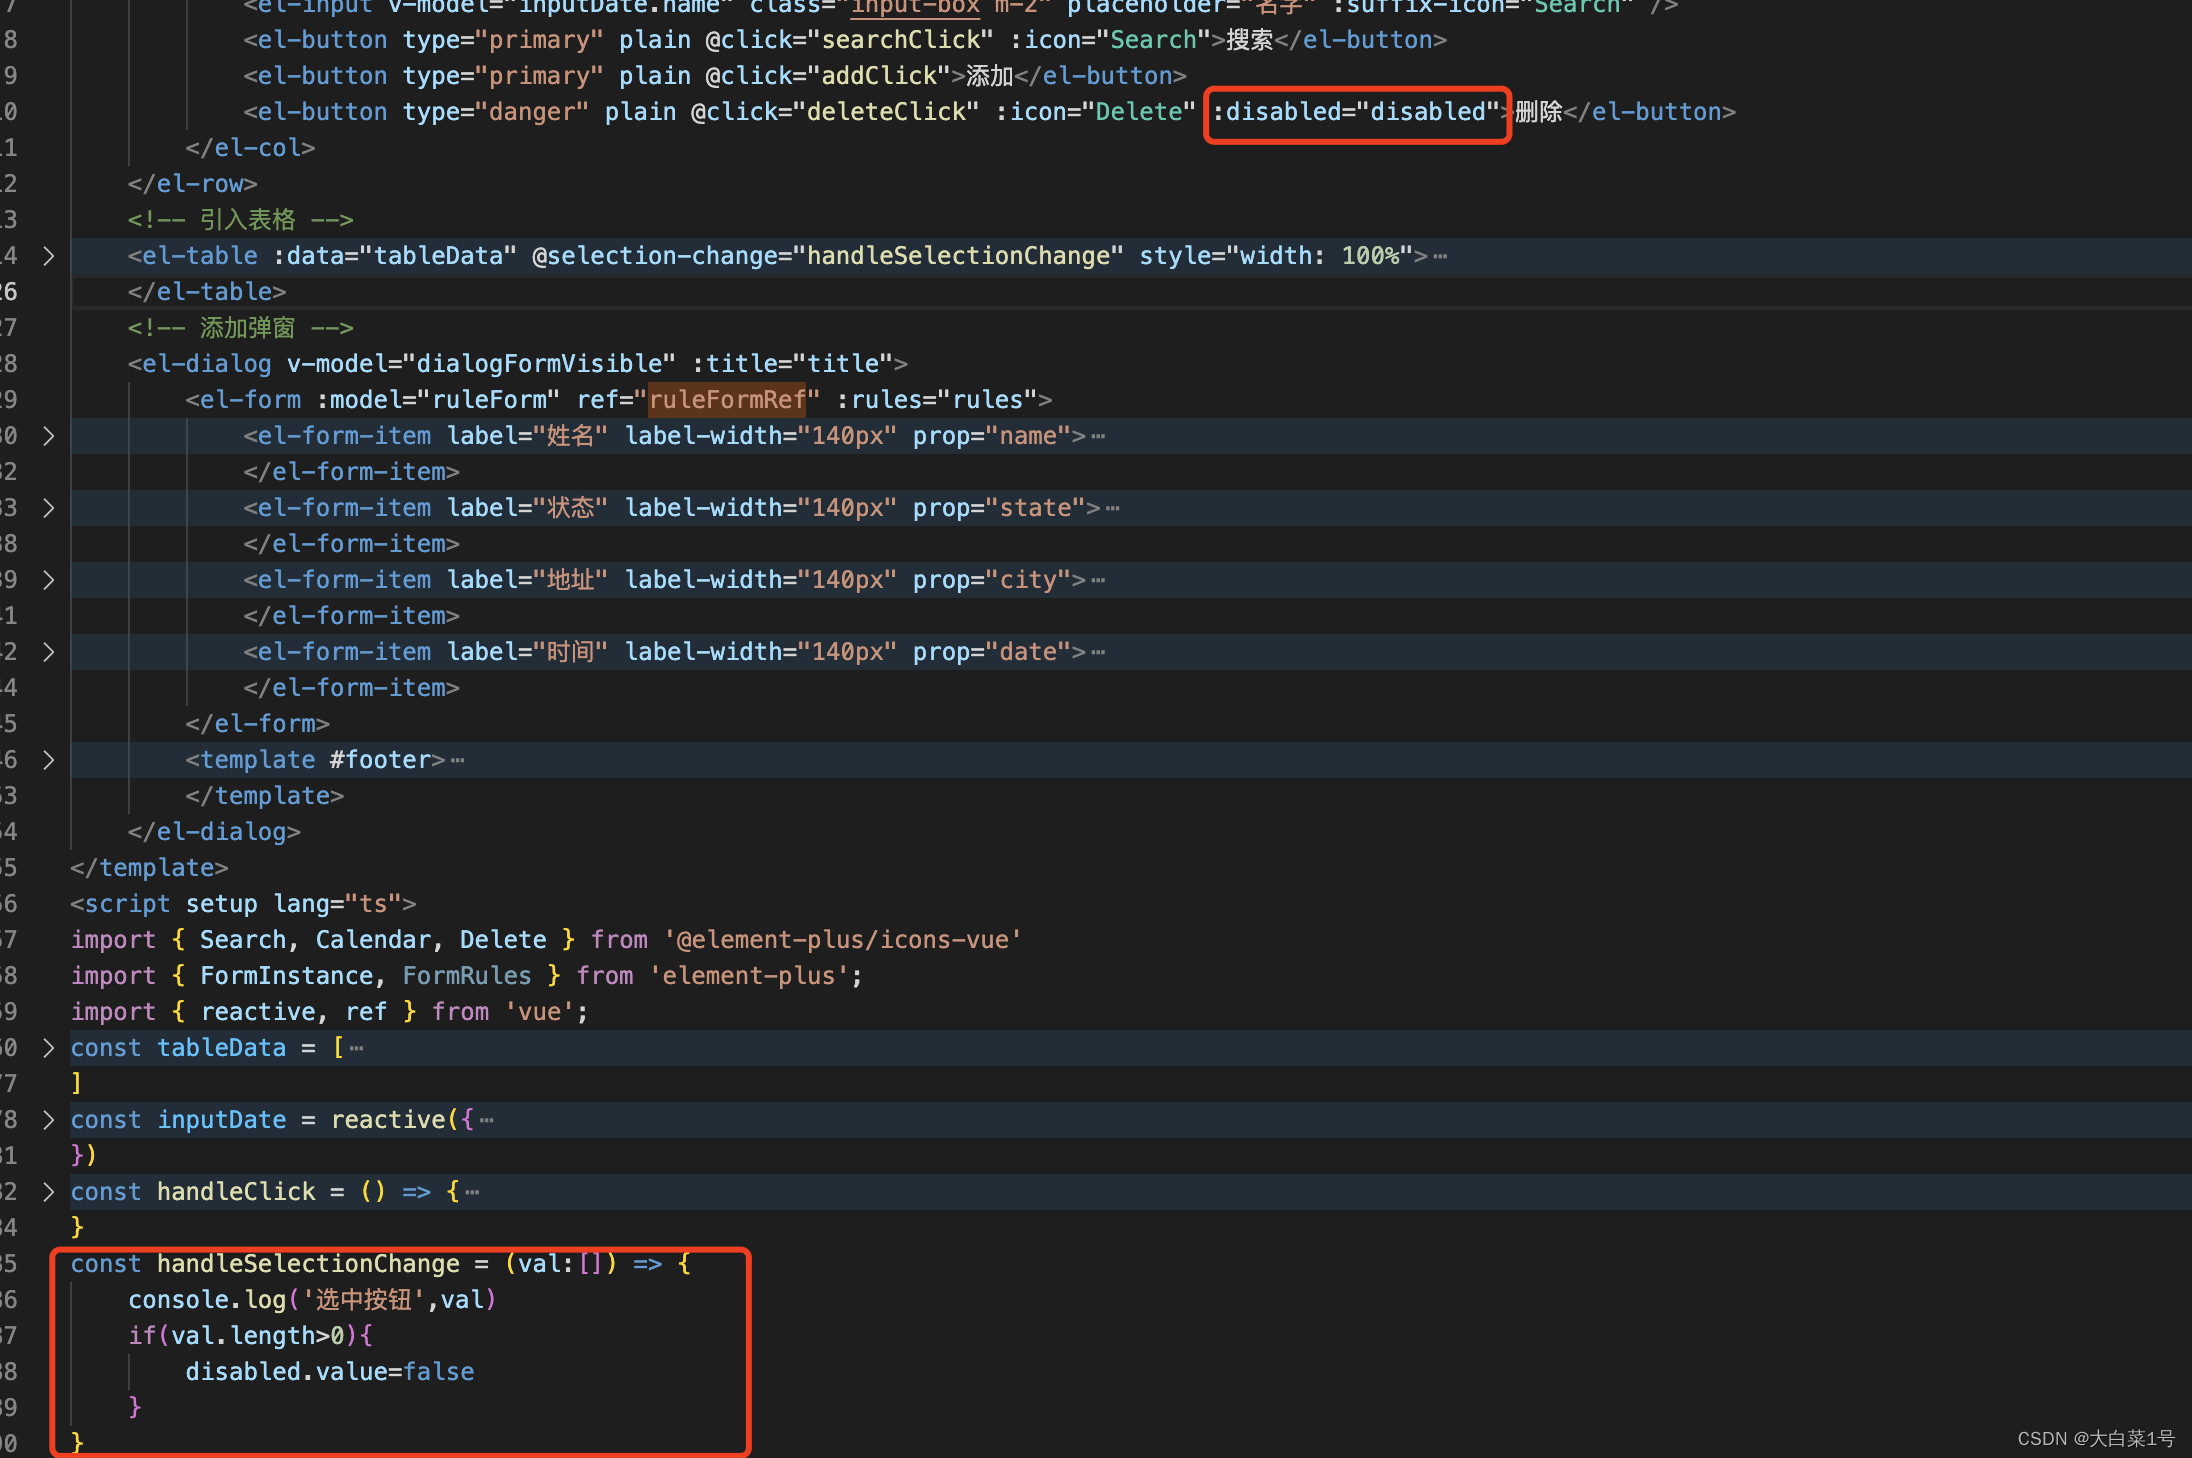The width and height of the screenshot is (2192, 1458).
Task: Click the 删除 button label text
Action: coord(1539,112)
